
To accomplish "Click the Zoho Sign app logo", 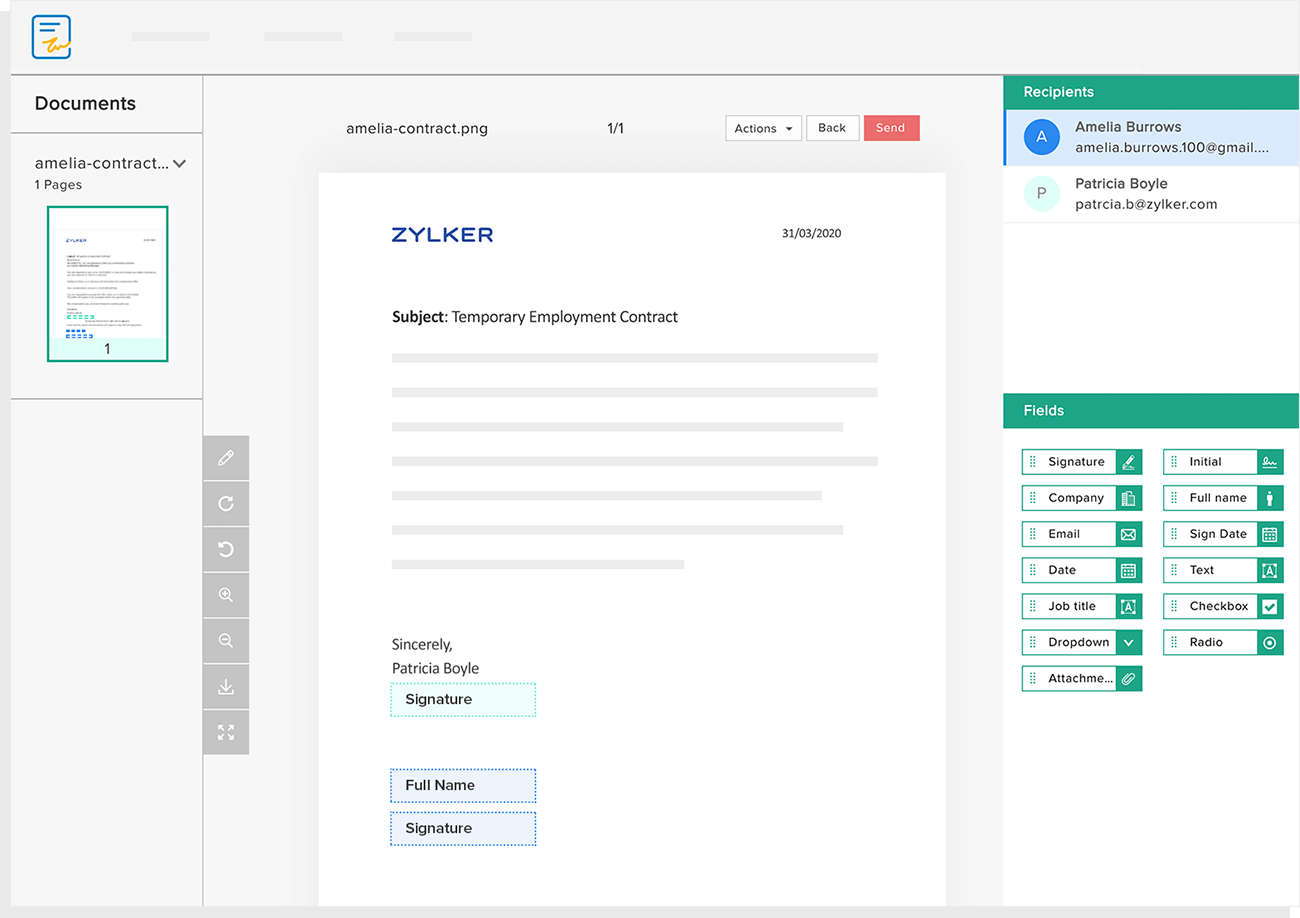I will (x=52, y=37).
